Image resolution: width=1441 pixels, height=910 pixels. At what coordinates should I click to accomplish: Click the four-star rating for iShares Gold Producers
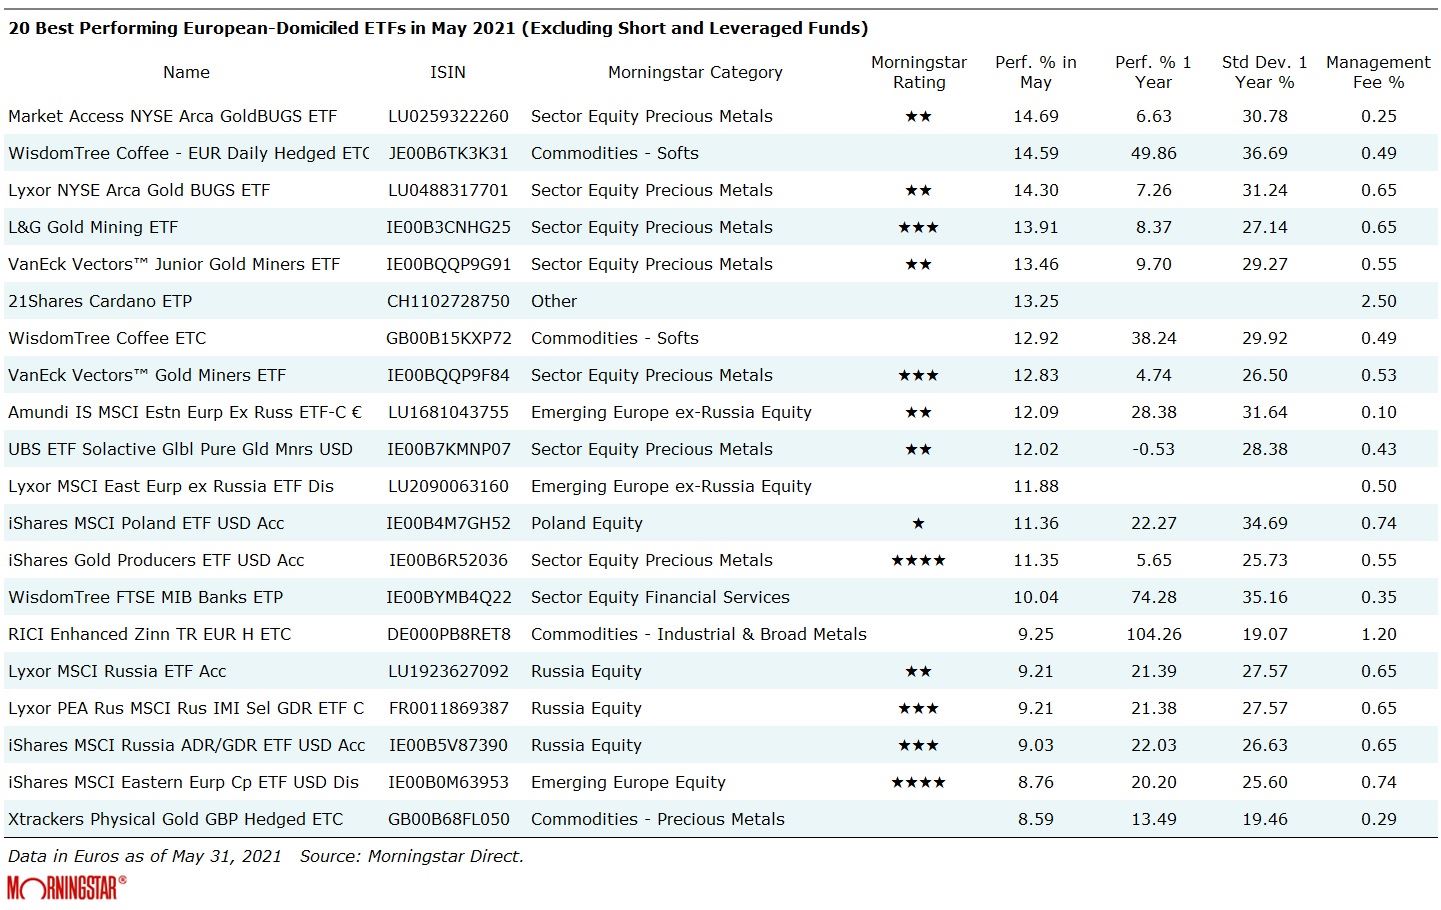pos(918,560)
